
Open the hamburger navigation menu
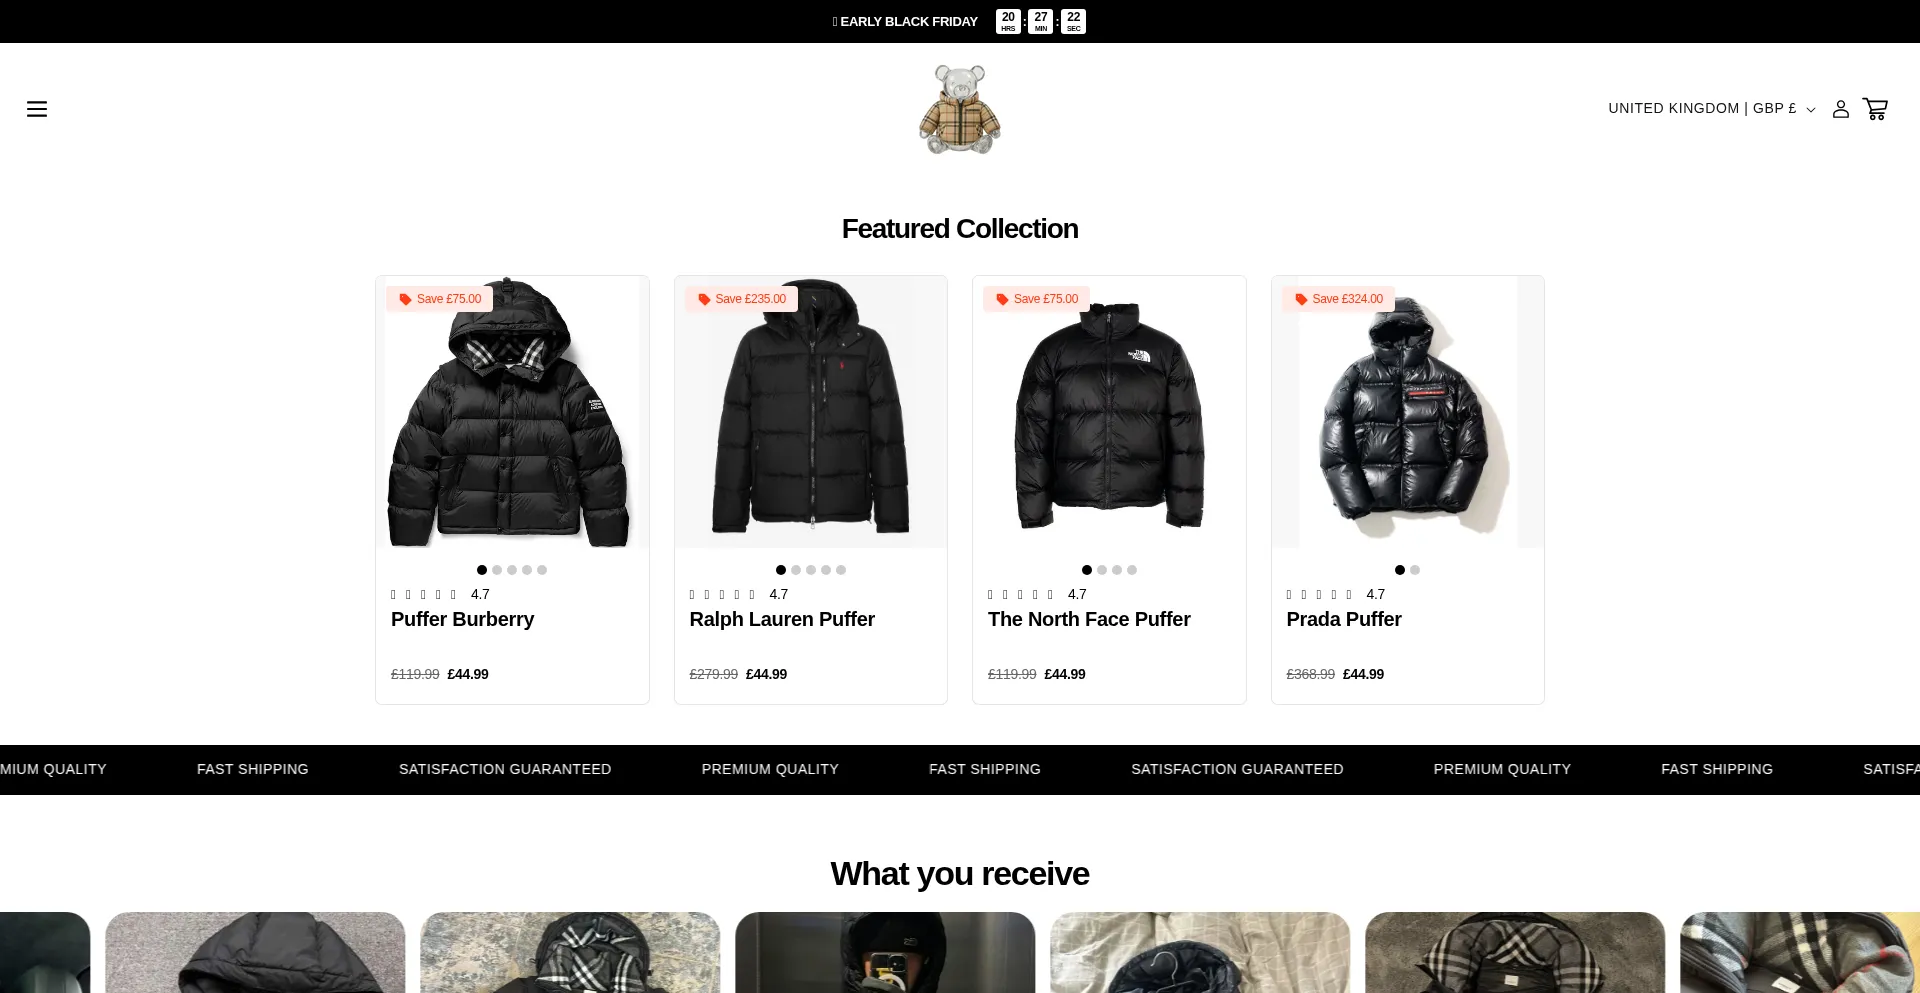pyautogui.click(x=37, y=109)
